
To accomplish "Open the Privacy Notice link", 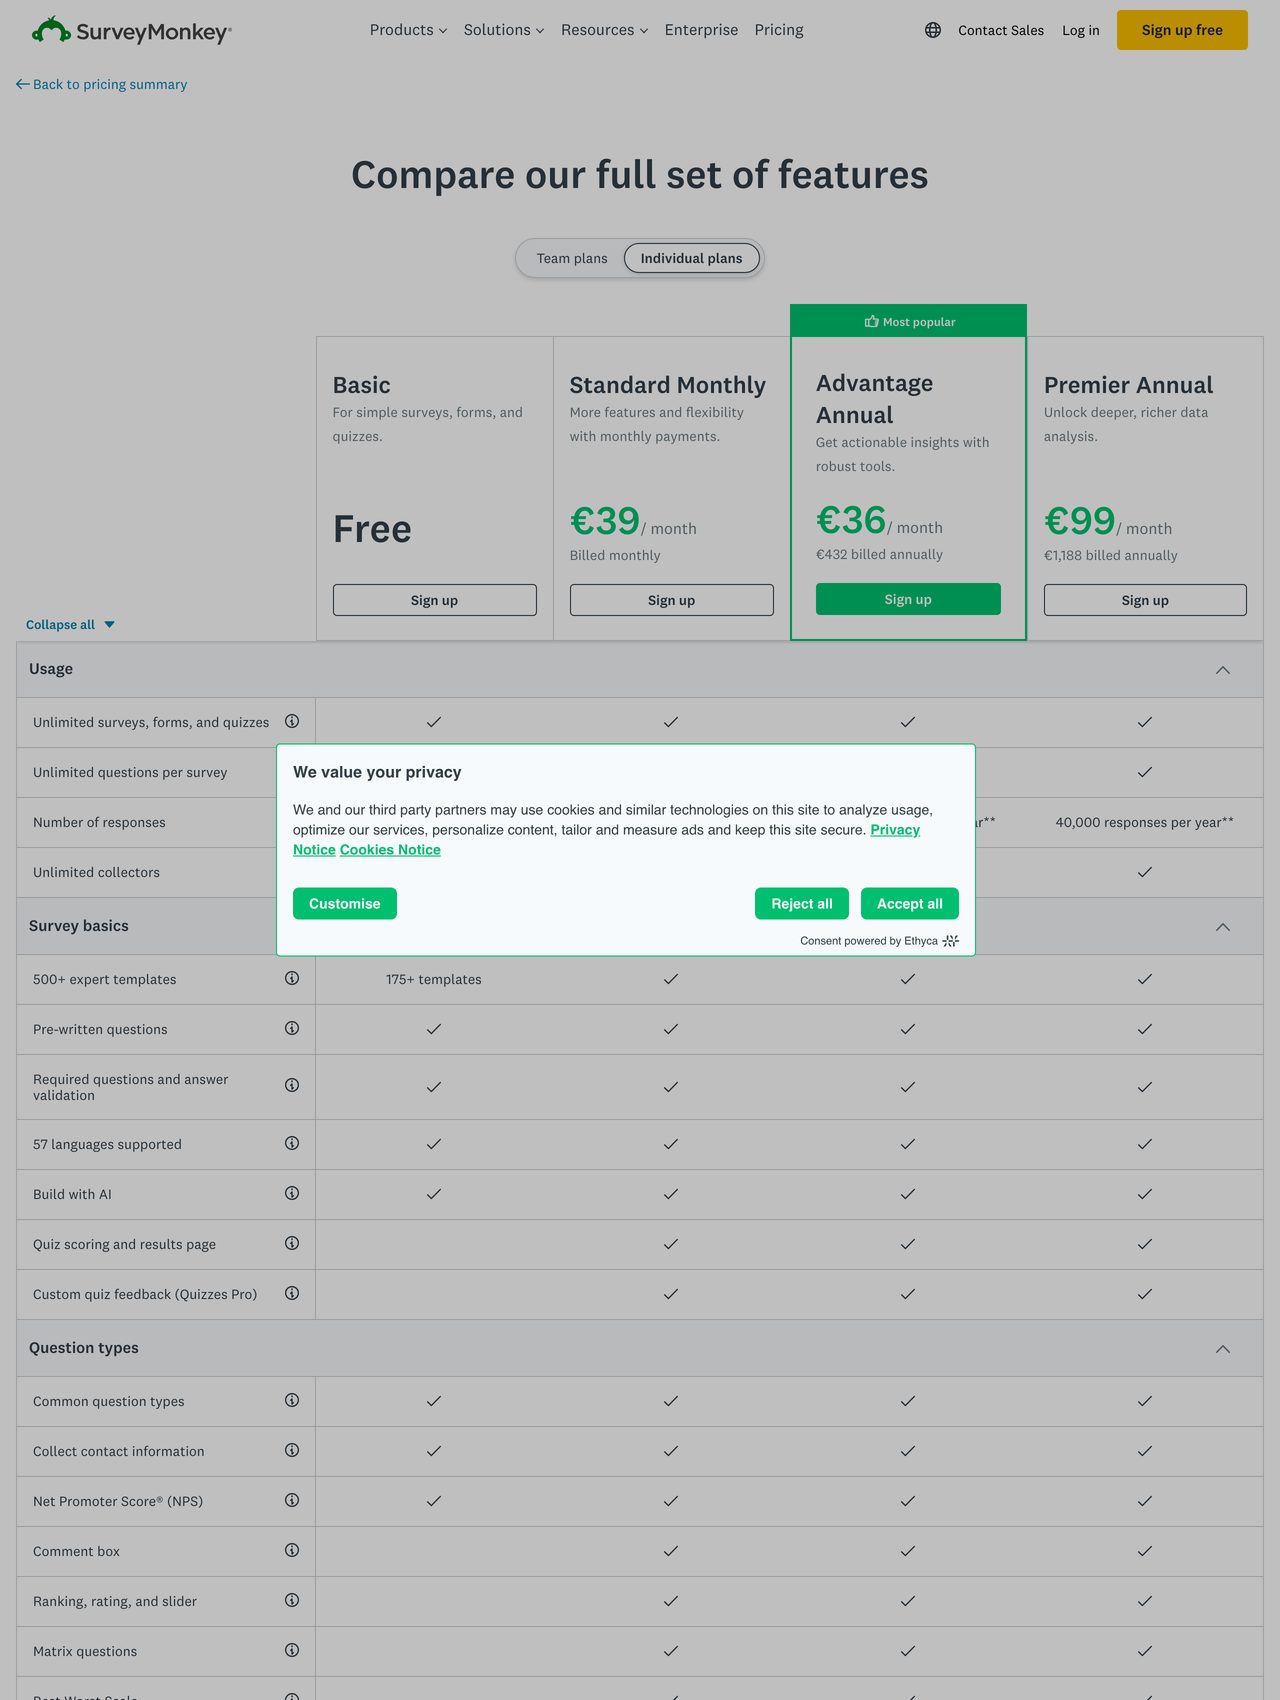I will coord(895,830).
